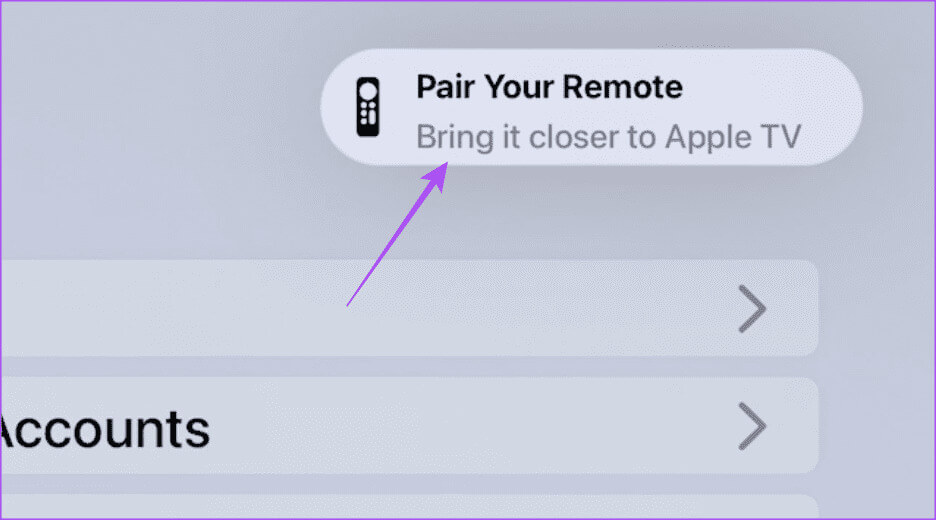Select the partially visible row below Accounts
Viewport: 936px width, 520px height.
click(x=409, y=507)
